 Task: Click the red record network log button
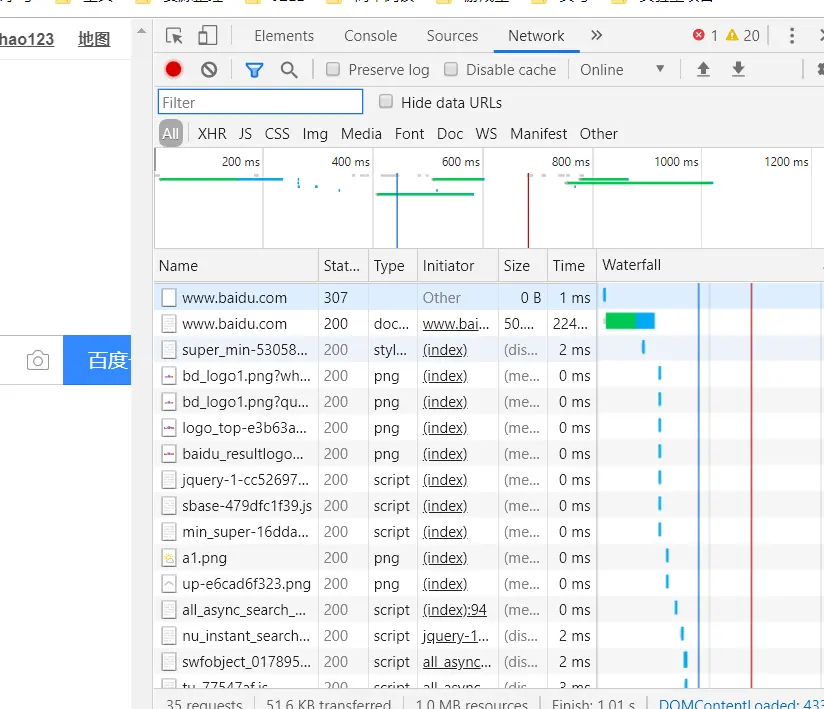(173, 69)
